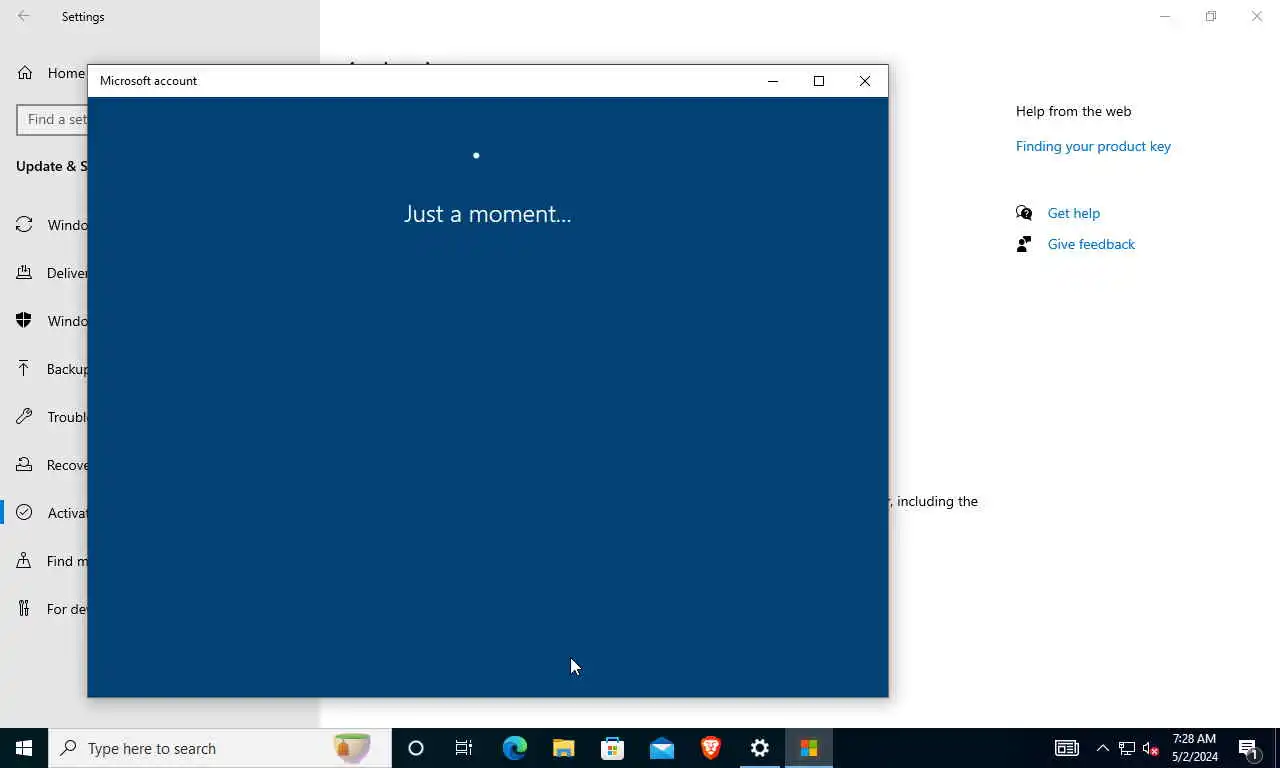The width and height of the screenshot is (1280, 768).
Task: Open the Home icon in Settings sidebar
Action: [25, 73]
